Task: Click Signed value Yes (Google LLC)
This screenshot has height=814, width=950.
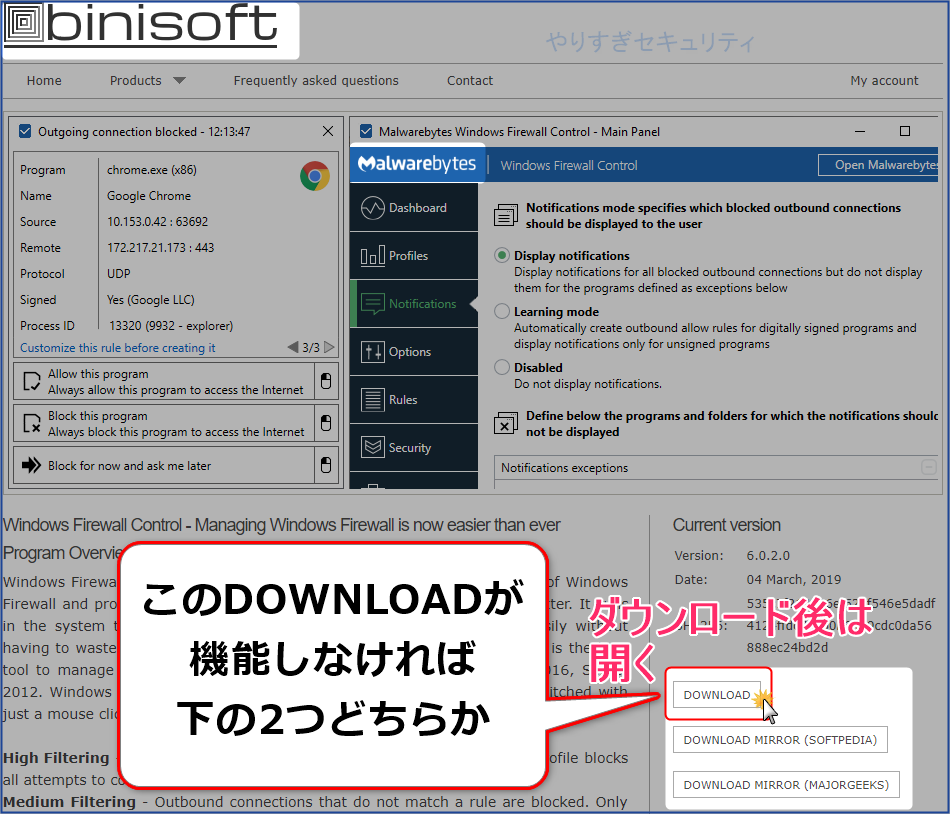Action: [151, 300]
